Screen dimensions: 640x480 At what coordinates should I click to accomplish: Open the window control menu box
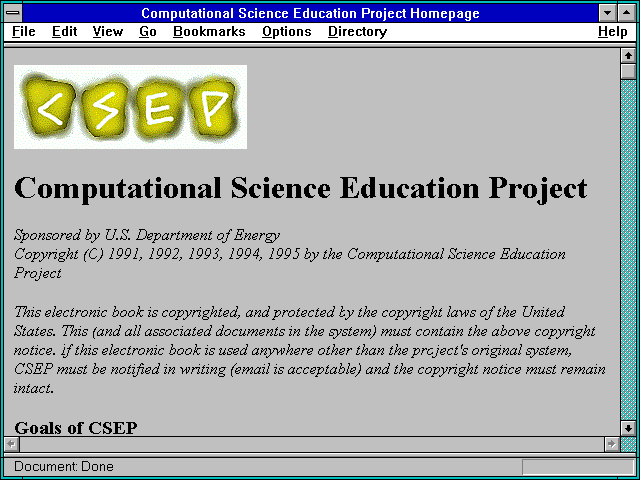[x=13, y=13]
